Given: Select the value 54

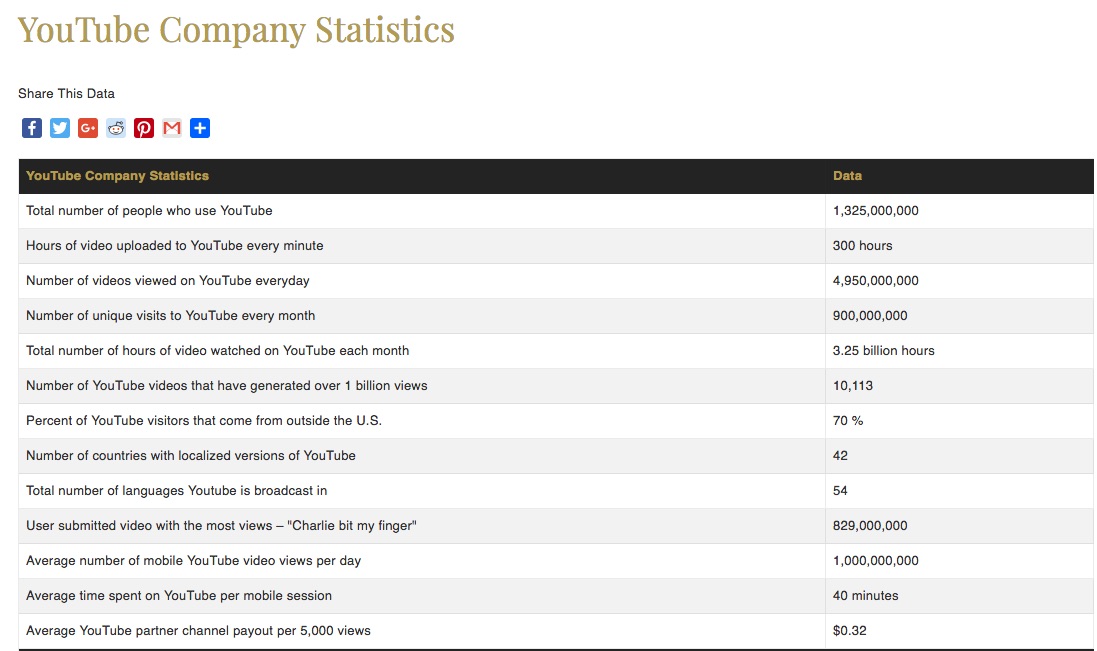Looking at the screenshot, I should pyautogui.click(x=840, y=490).
